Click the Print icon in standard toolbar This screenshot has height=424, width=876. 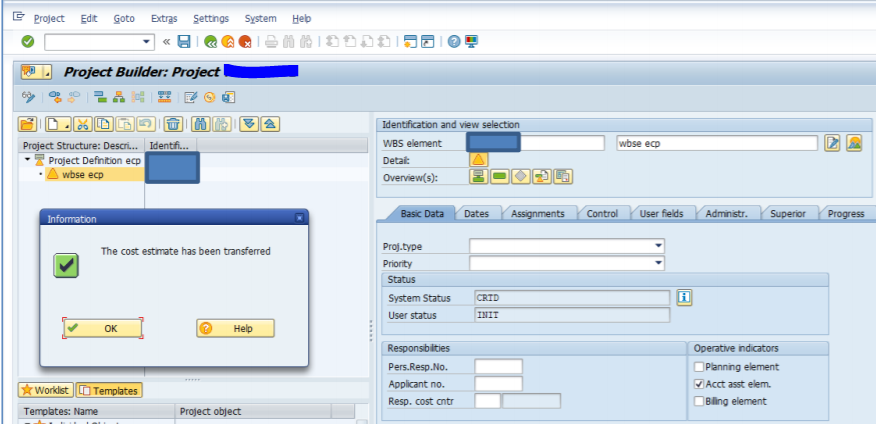tap(271, 42)
